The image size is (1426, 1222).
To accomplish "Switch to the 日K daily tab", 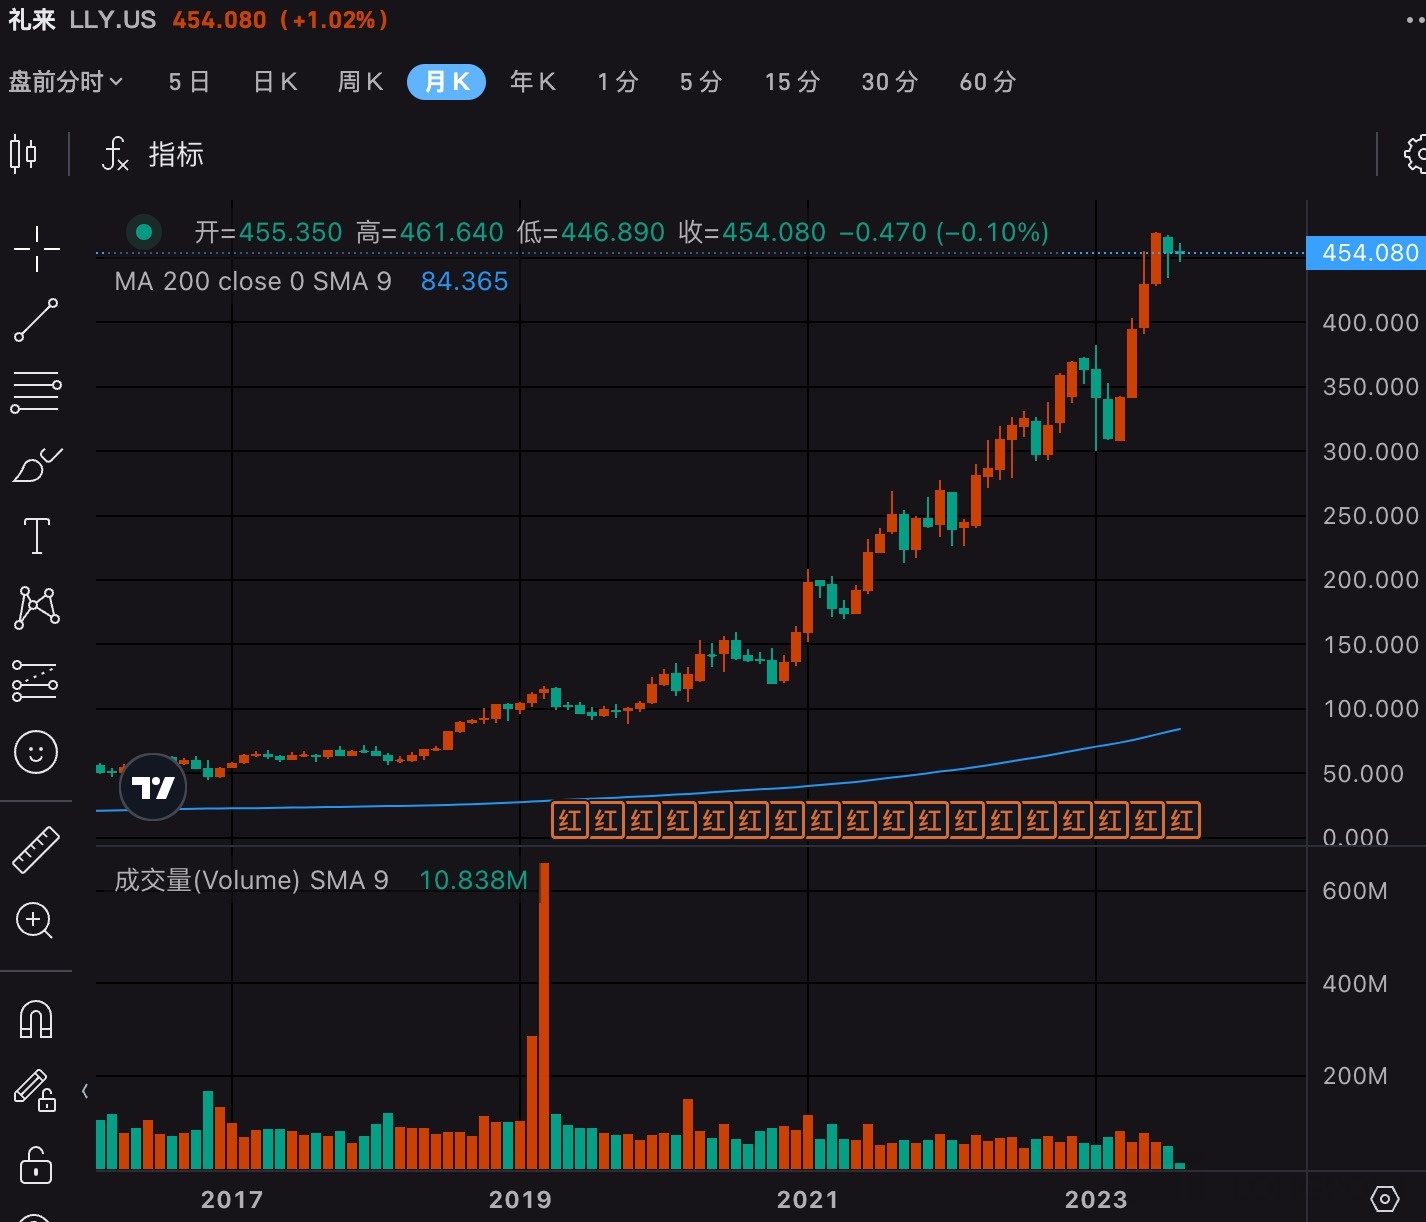I will click(275, 82).
